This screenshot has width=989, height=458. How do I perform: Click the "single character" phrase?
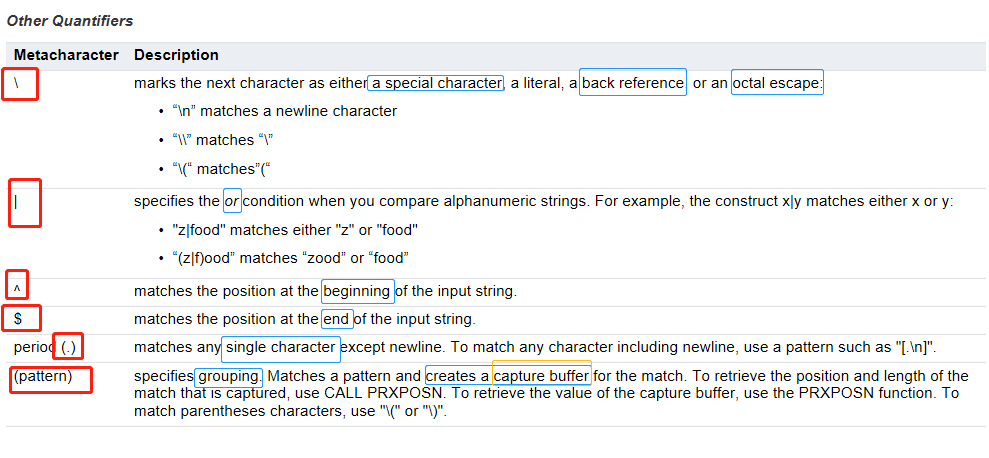tap(281, 348)
